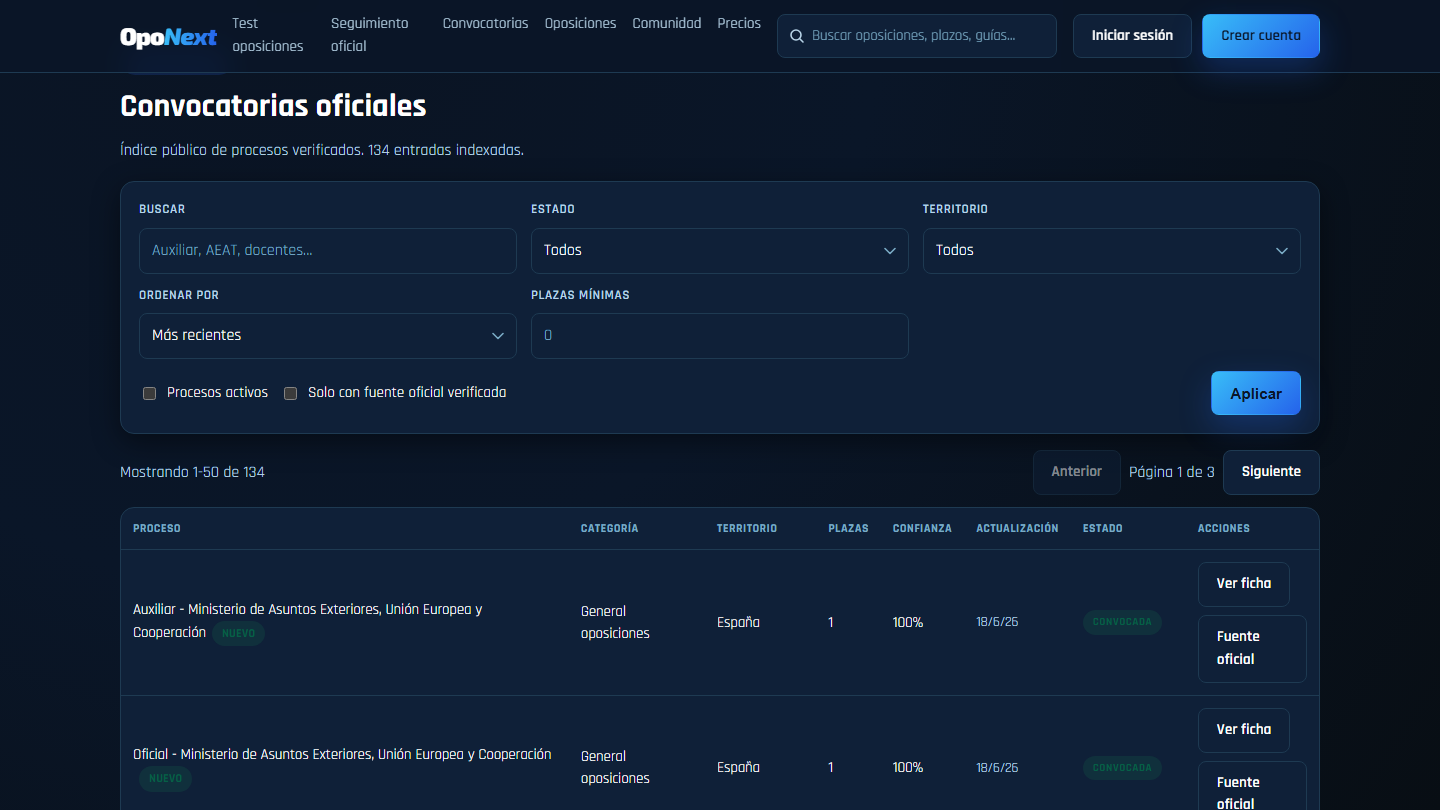Viewport: 1440px width, 810px height.
Task: Click the Proceso column header
Action: point(157,528)
